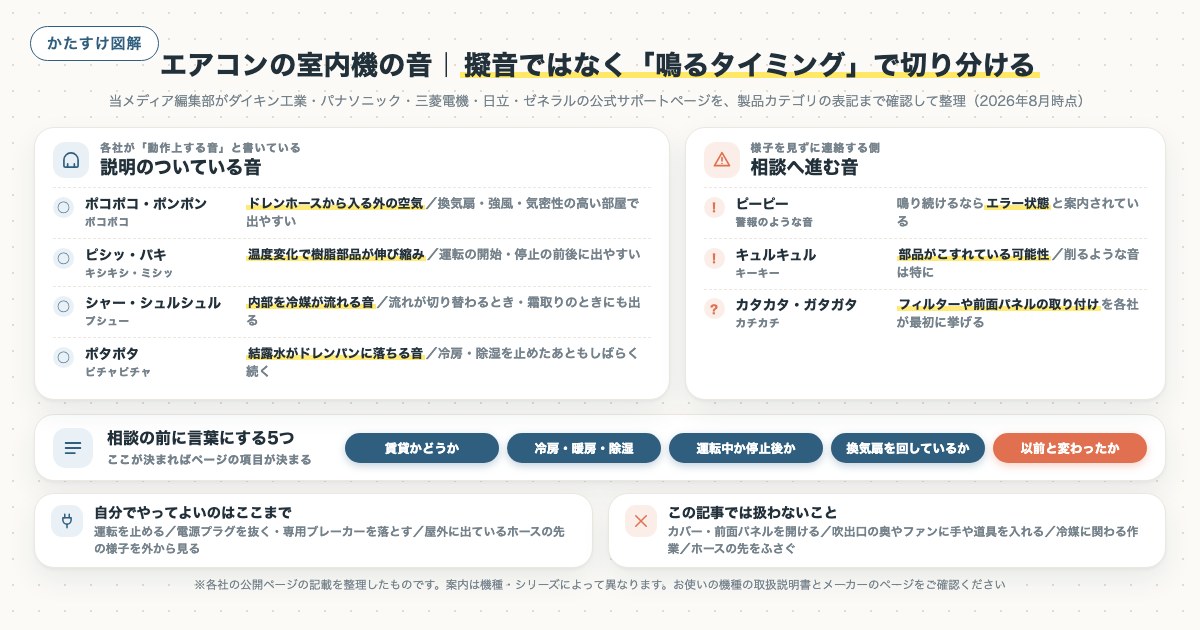Viewport: 1200px width, 630px height.
Task: Select the 換気扇を回しているか pill
Action: click(x=908, y=448)
